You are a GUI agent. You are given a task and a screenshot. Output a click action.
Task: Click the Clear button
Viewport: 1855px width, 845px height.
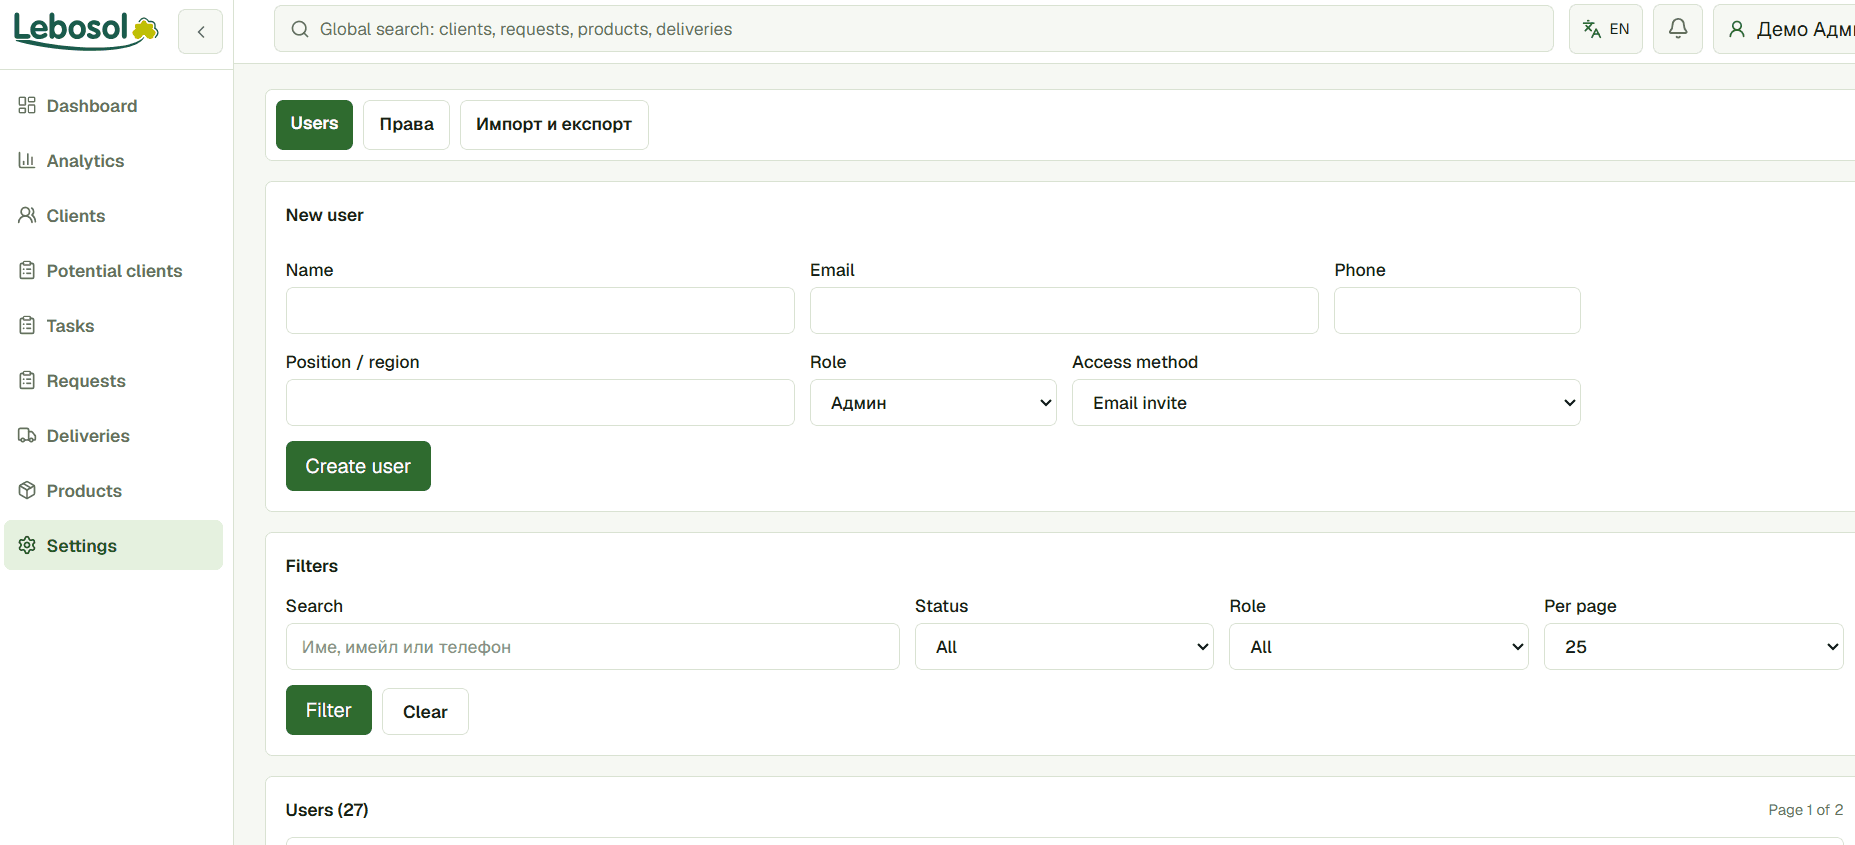coord(425,711)
